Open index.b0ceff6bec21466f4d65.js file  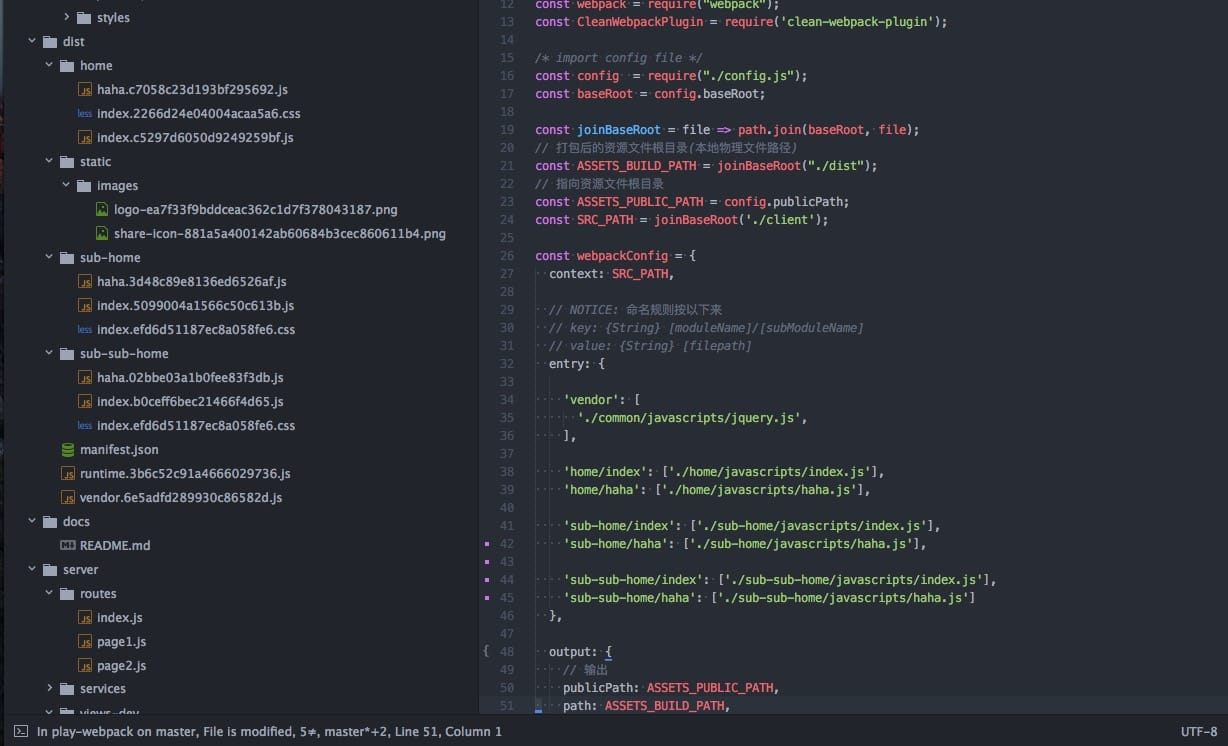[190, 402]
